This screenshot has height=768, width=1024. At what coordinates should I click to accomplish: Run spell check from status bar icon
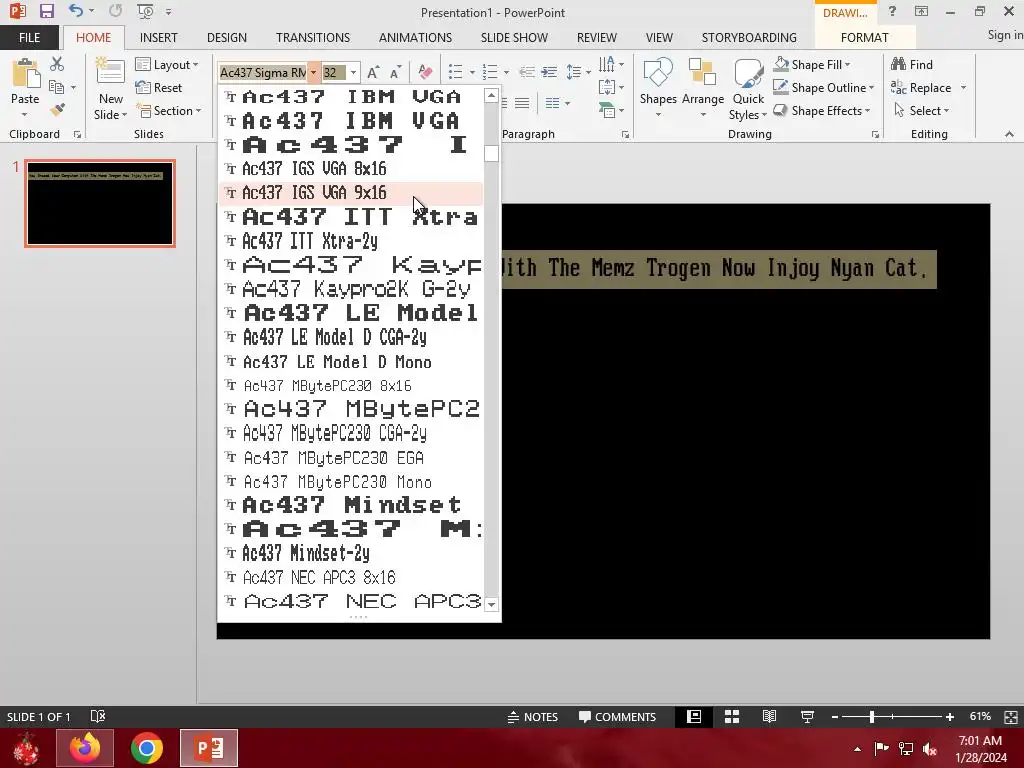(x=98, y=716)
